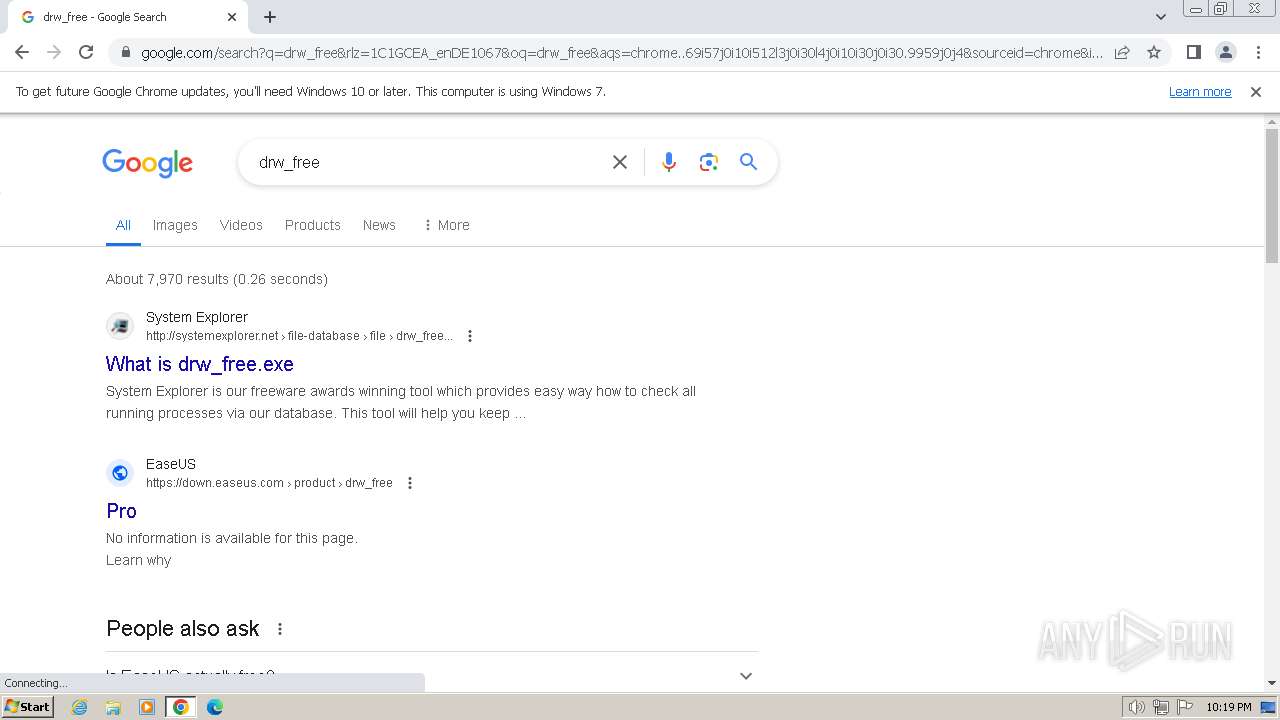
Task: Click down.easeus.com URL breadcrumb
Action: tap(269, 483)
